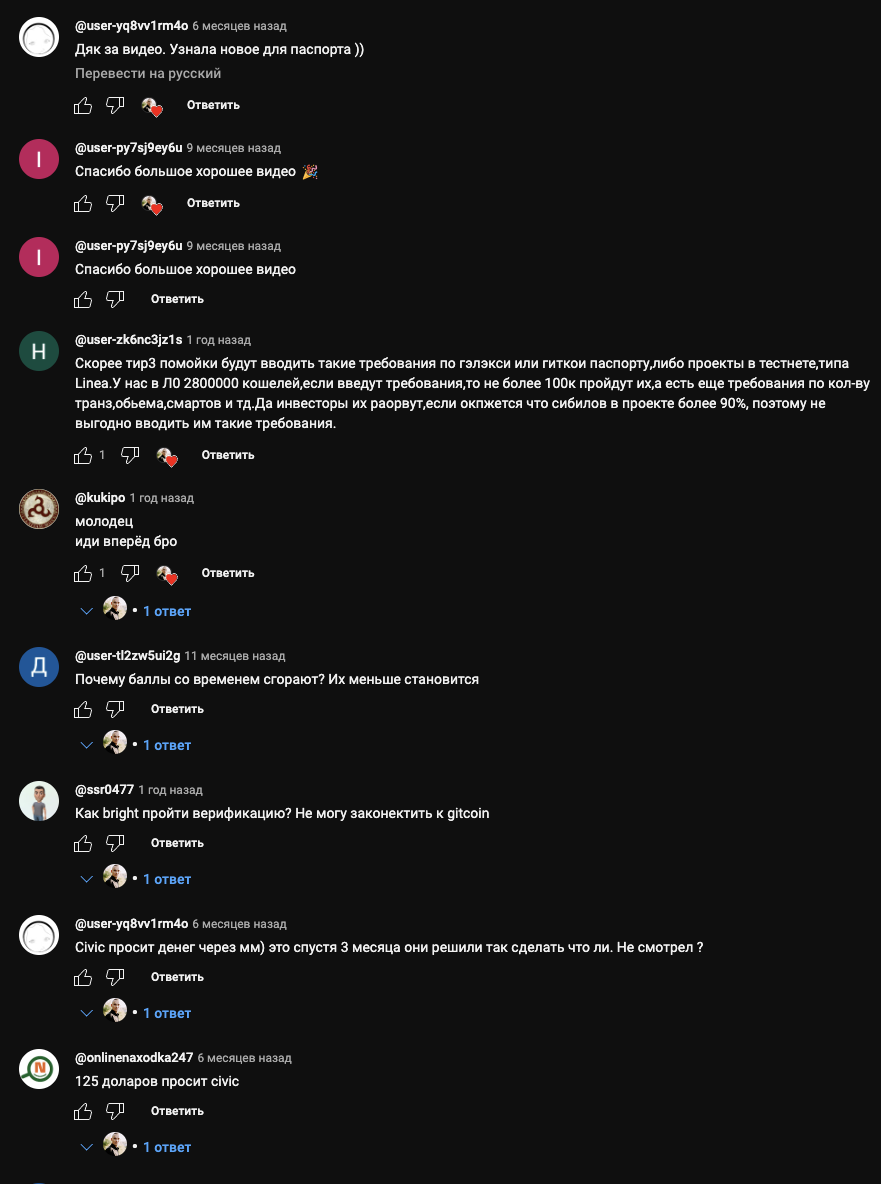Viewport: 881px width, 1184px height.
Task: Like the "Дяк за видео" comment
Action: pos(83,106)
